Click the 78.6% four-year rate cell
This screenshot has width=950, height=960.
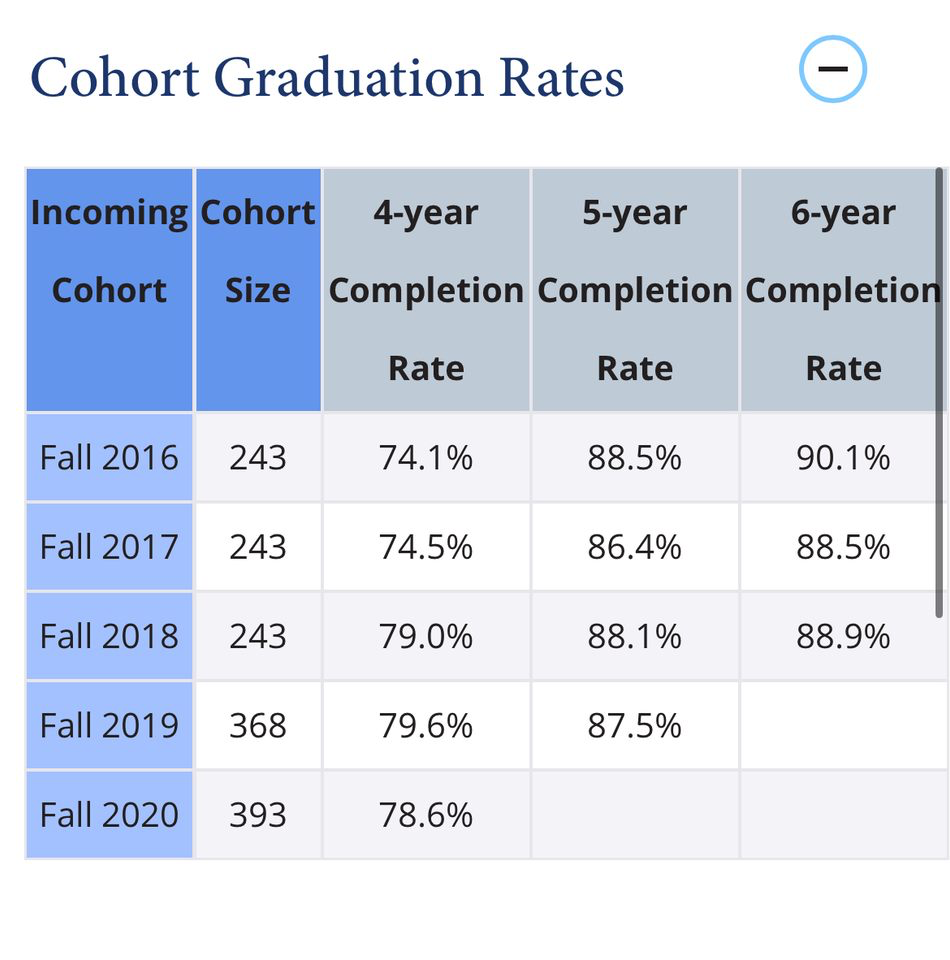pyautogui.click(x=426, y=815)
